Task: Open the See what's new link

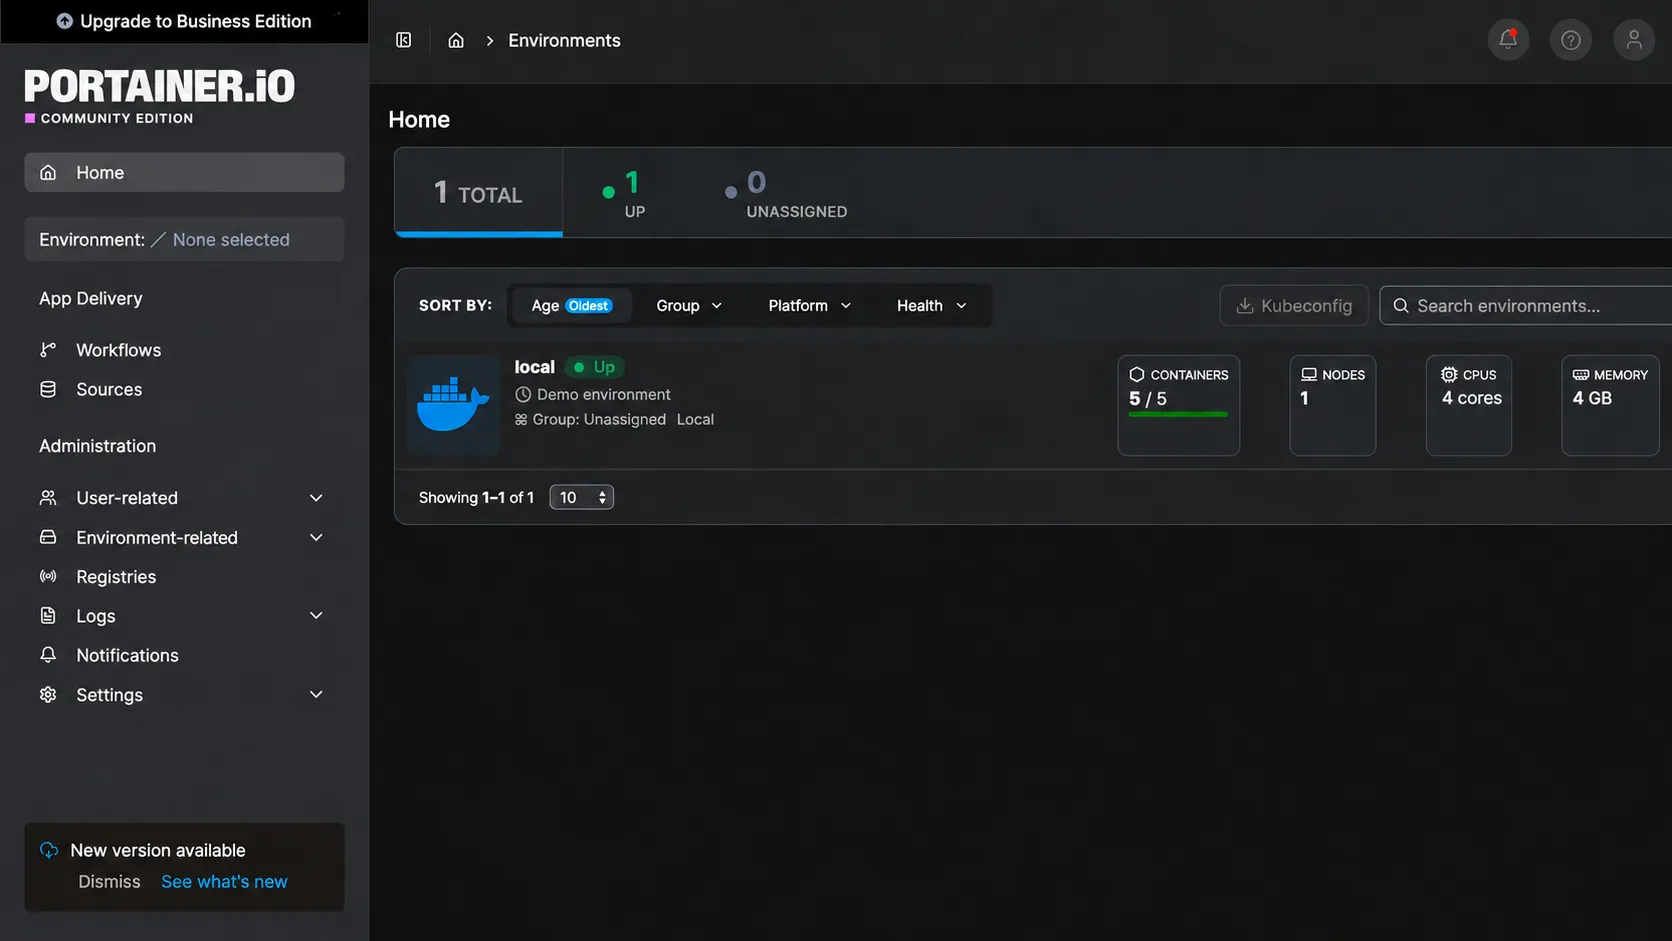Action: pyautogui.click(x=224, y=882)
